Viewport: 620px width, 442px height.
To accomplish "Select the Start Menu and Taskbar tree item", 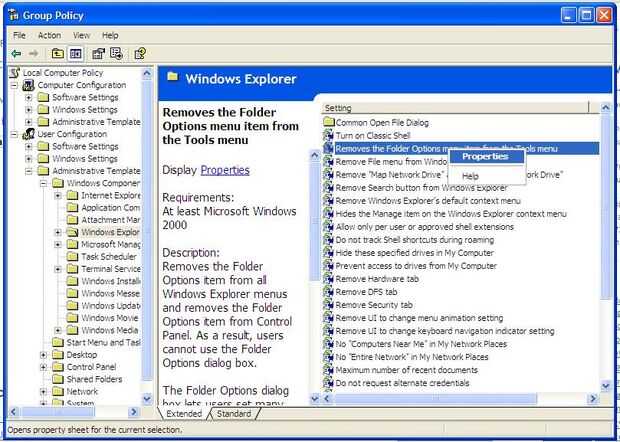I will click(x=103, y=342).
